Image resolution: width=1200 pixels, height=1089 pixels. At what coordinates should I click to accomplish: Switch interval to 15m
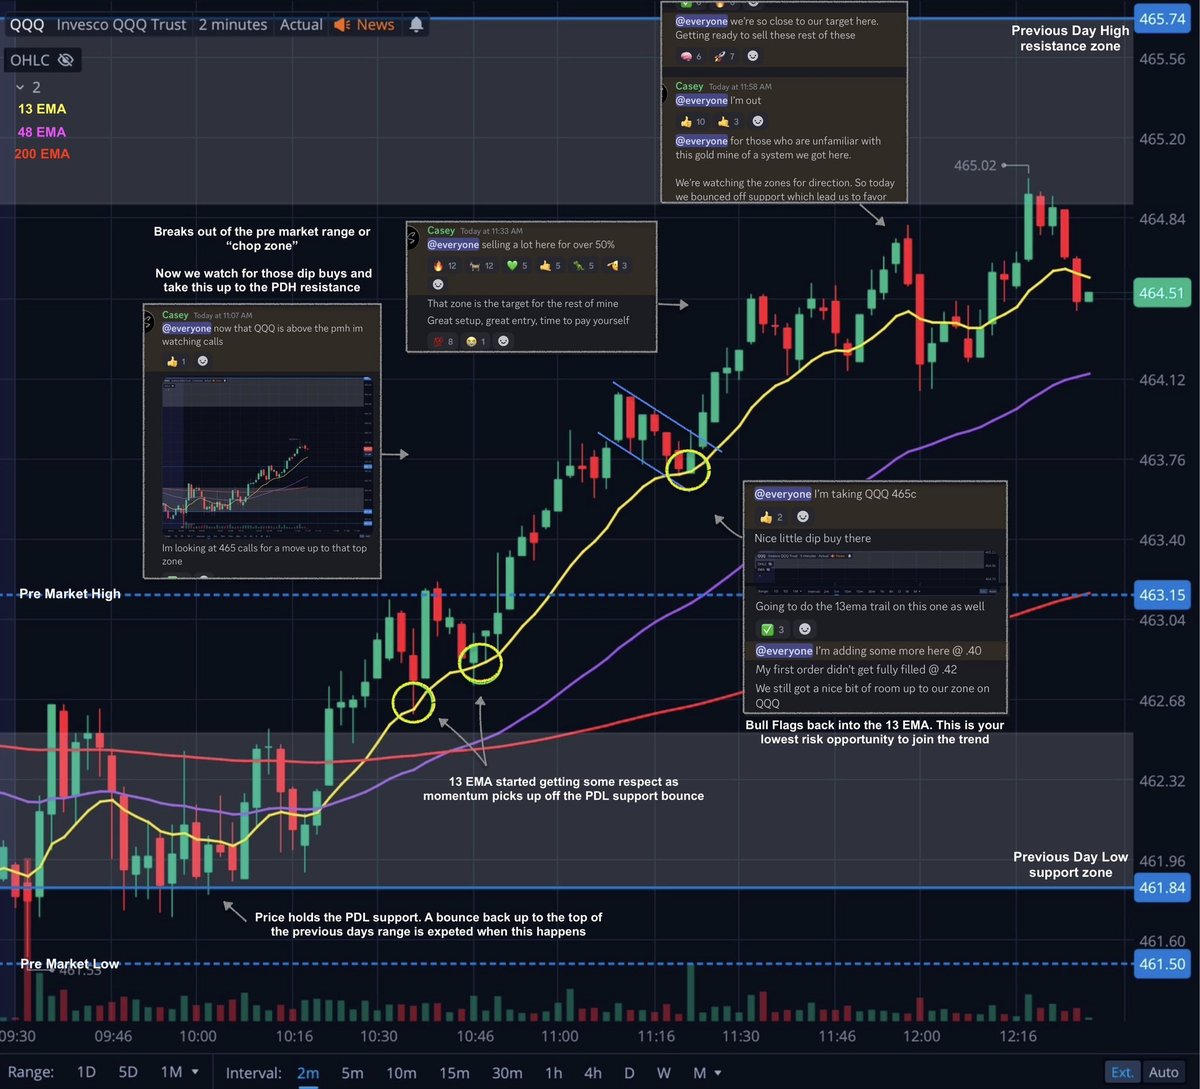(454, 1073)
